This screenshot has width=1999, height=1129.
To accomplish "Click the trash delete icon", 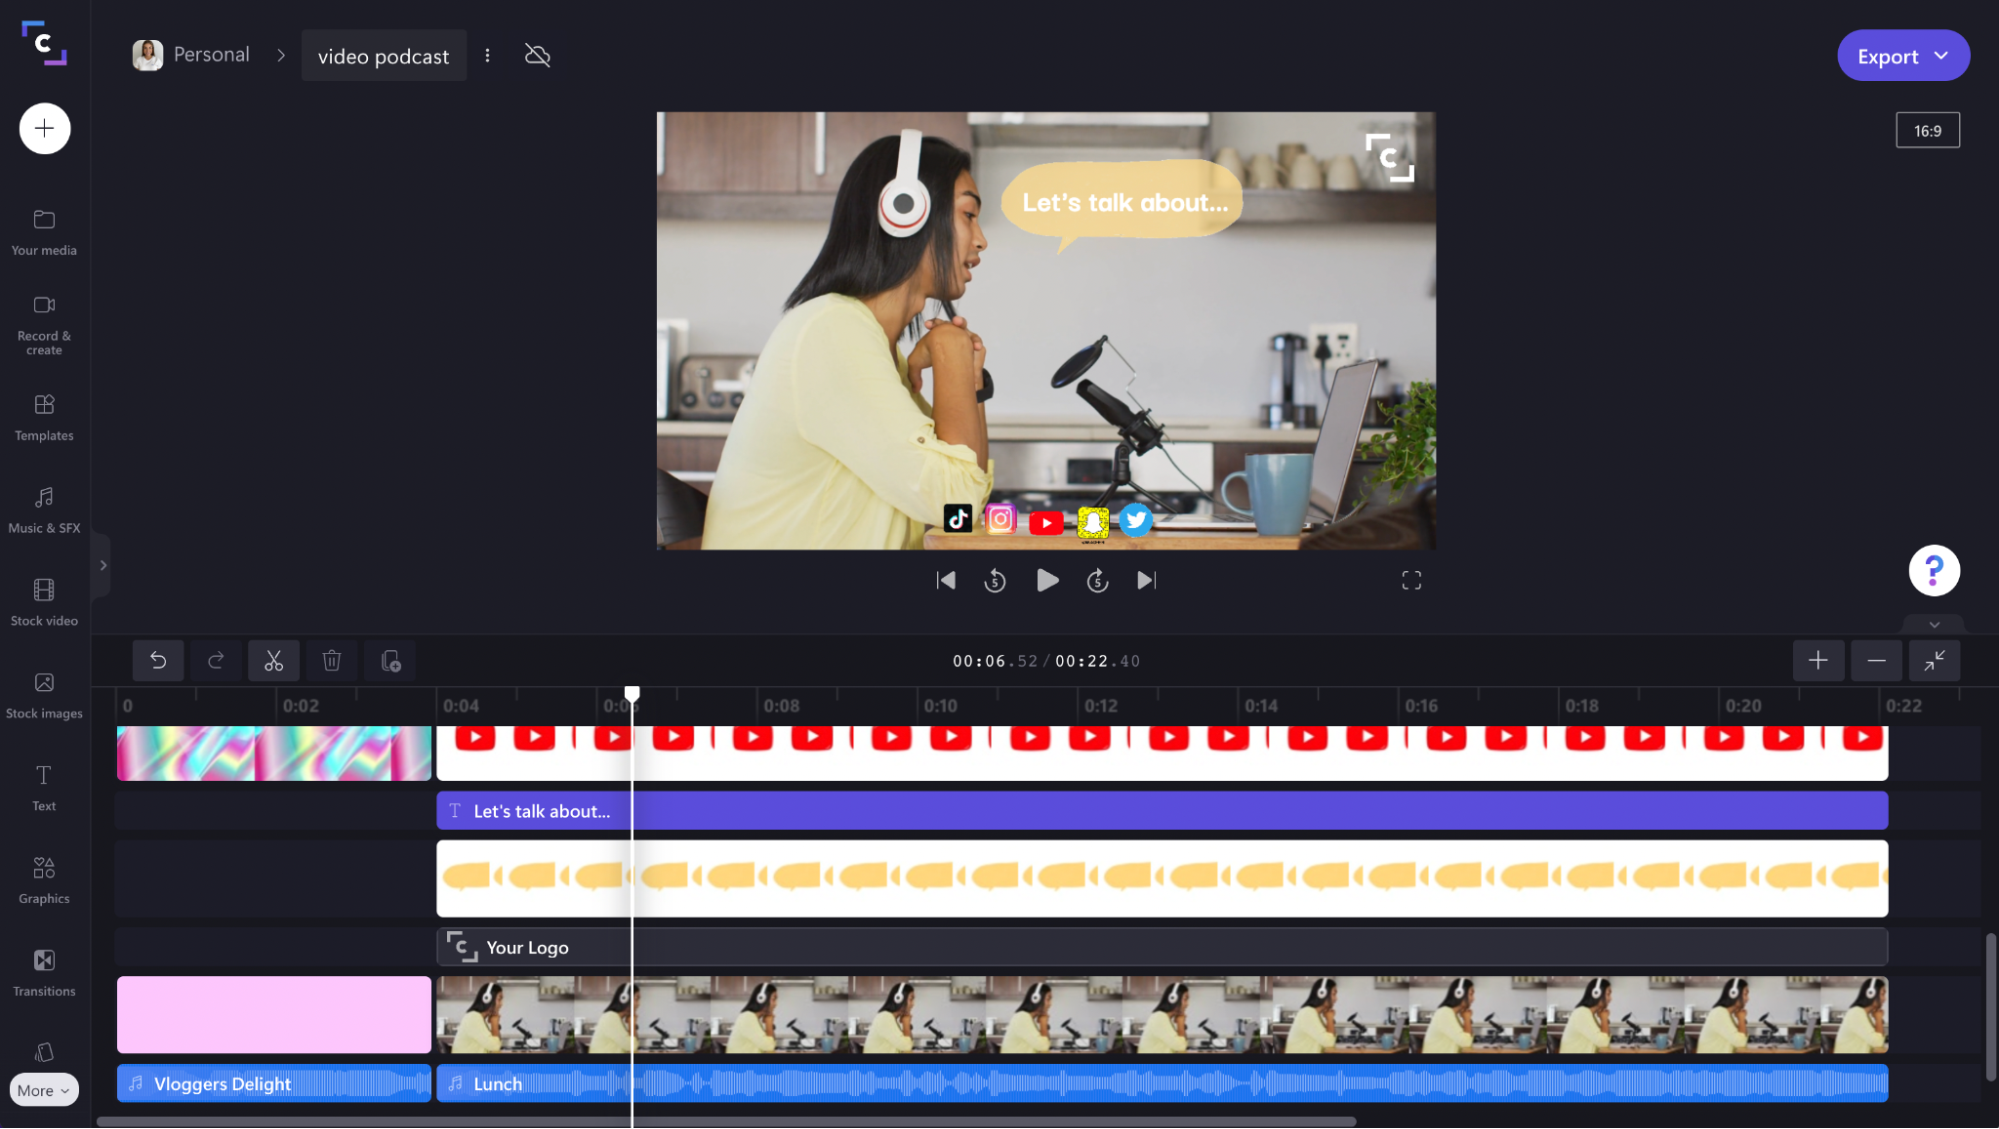I will click(332, 661).
